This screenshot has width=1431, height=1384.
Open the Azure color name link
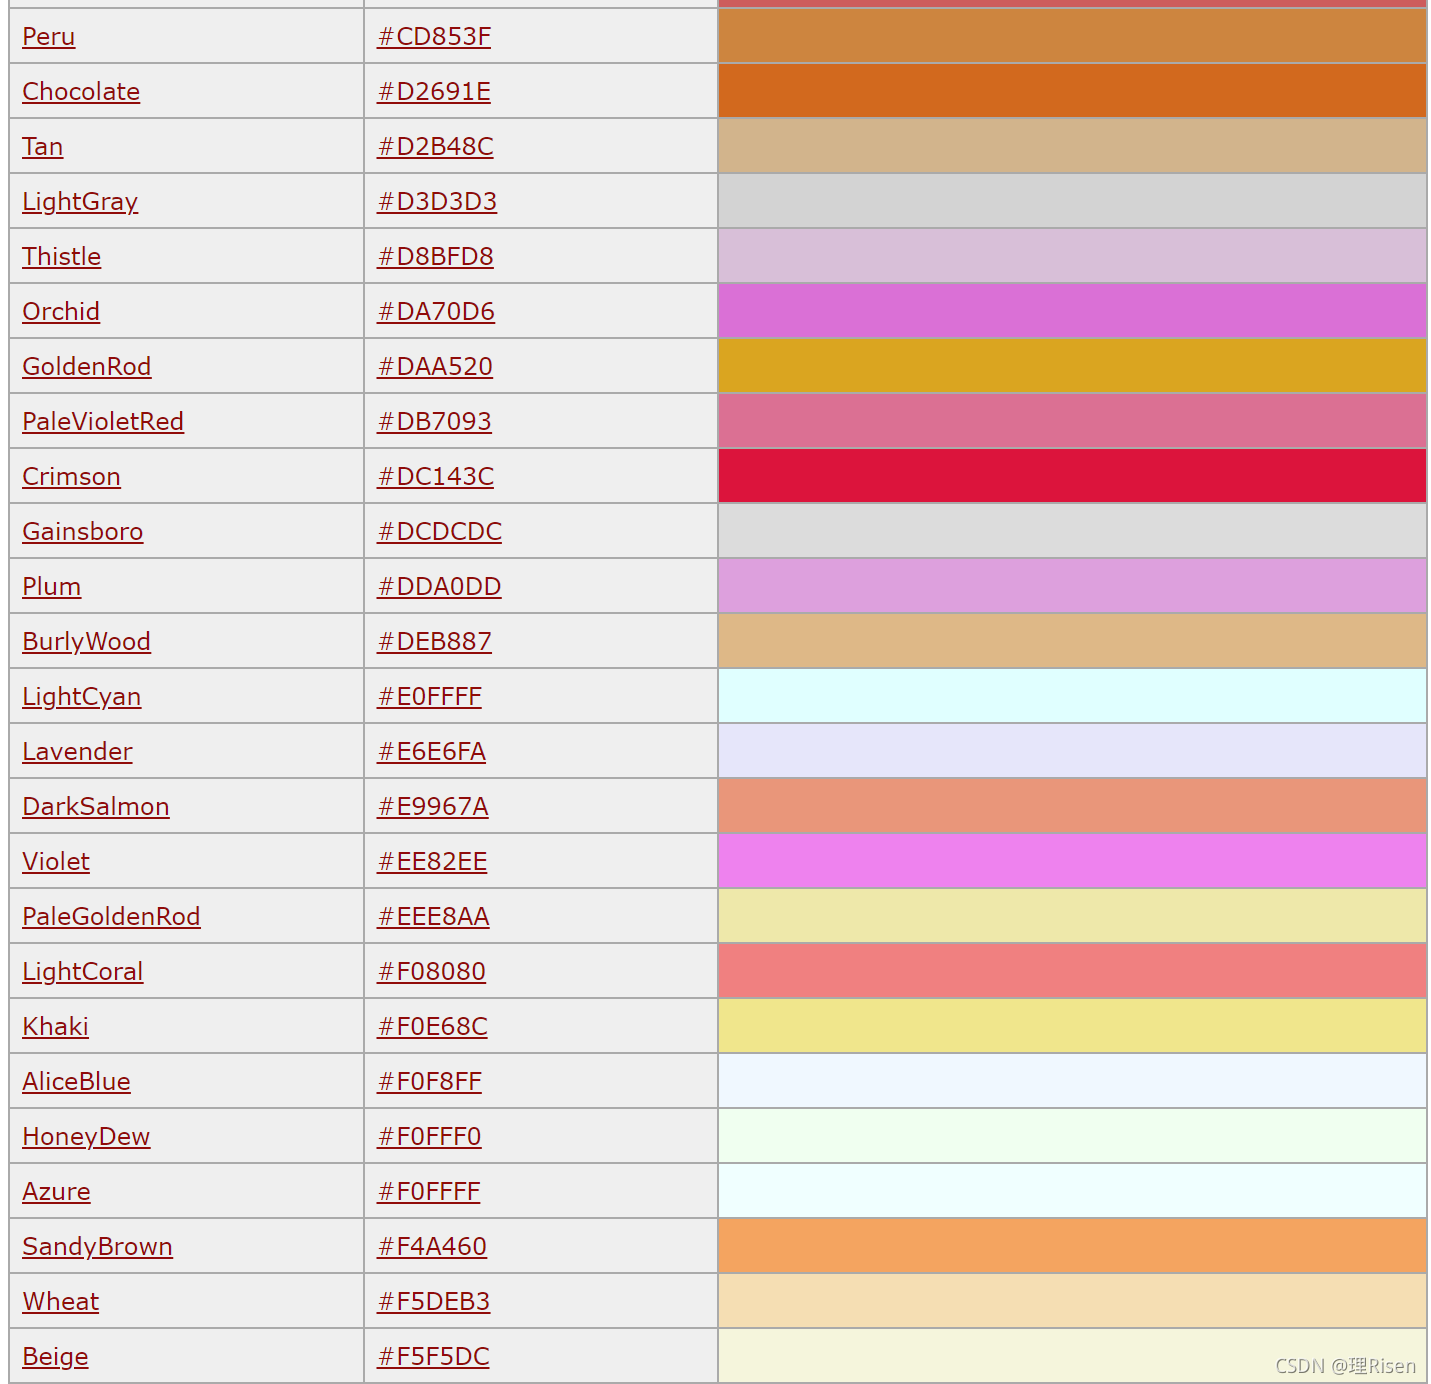(x=57, y=1192)
